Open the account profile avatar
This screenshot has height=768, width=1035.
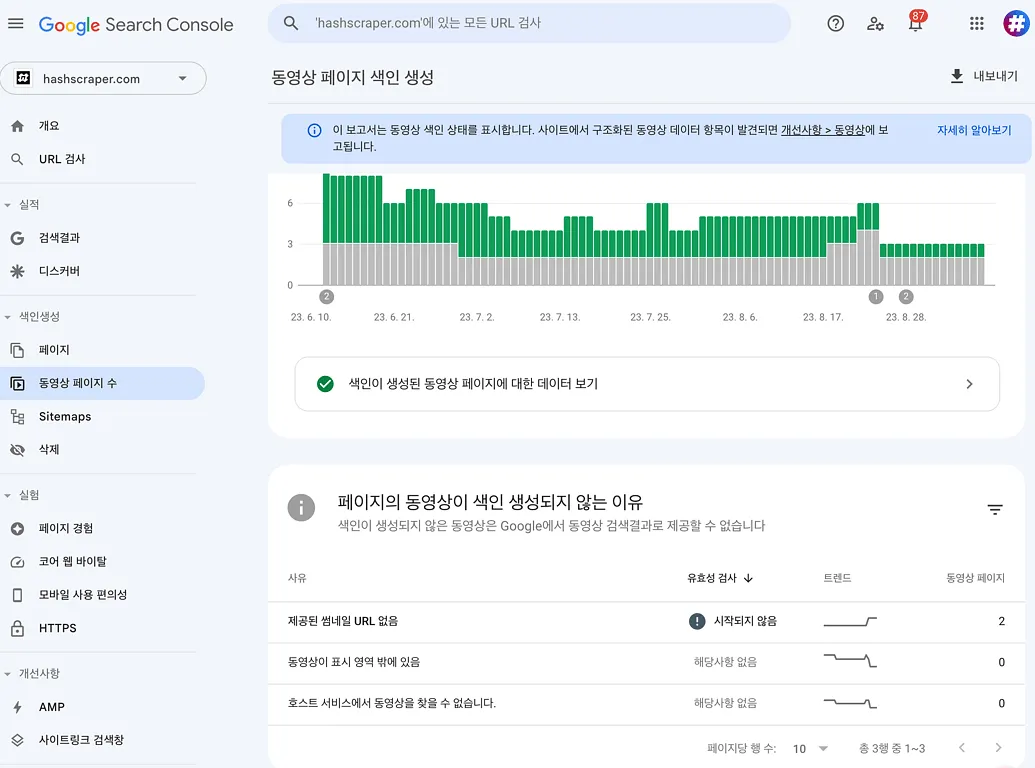click(x=1015, y=24)
